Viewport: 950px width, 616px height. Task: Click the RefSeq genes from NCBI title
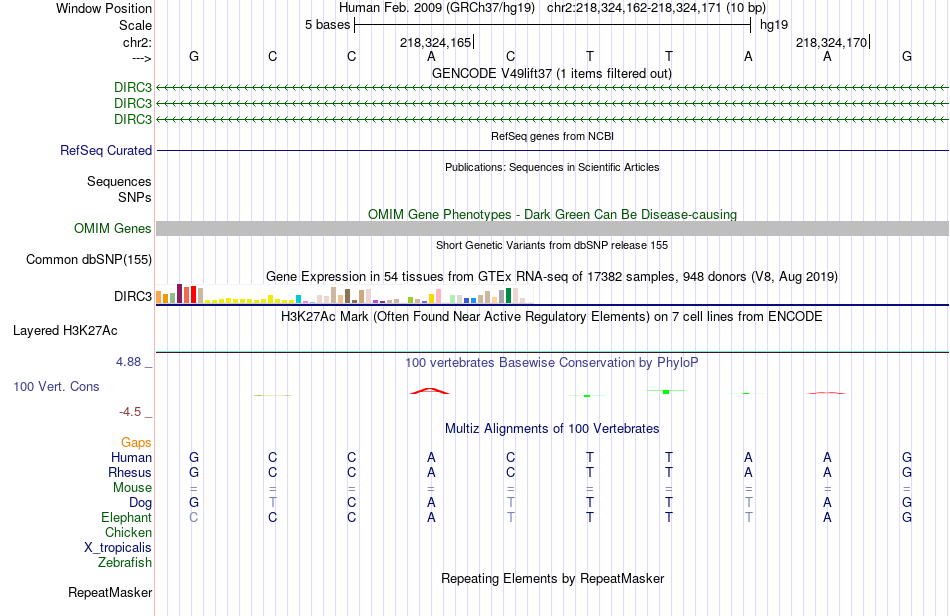pyautogui.click(x=552, y=136)
